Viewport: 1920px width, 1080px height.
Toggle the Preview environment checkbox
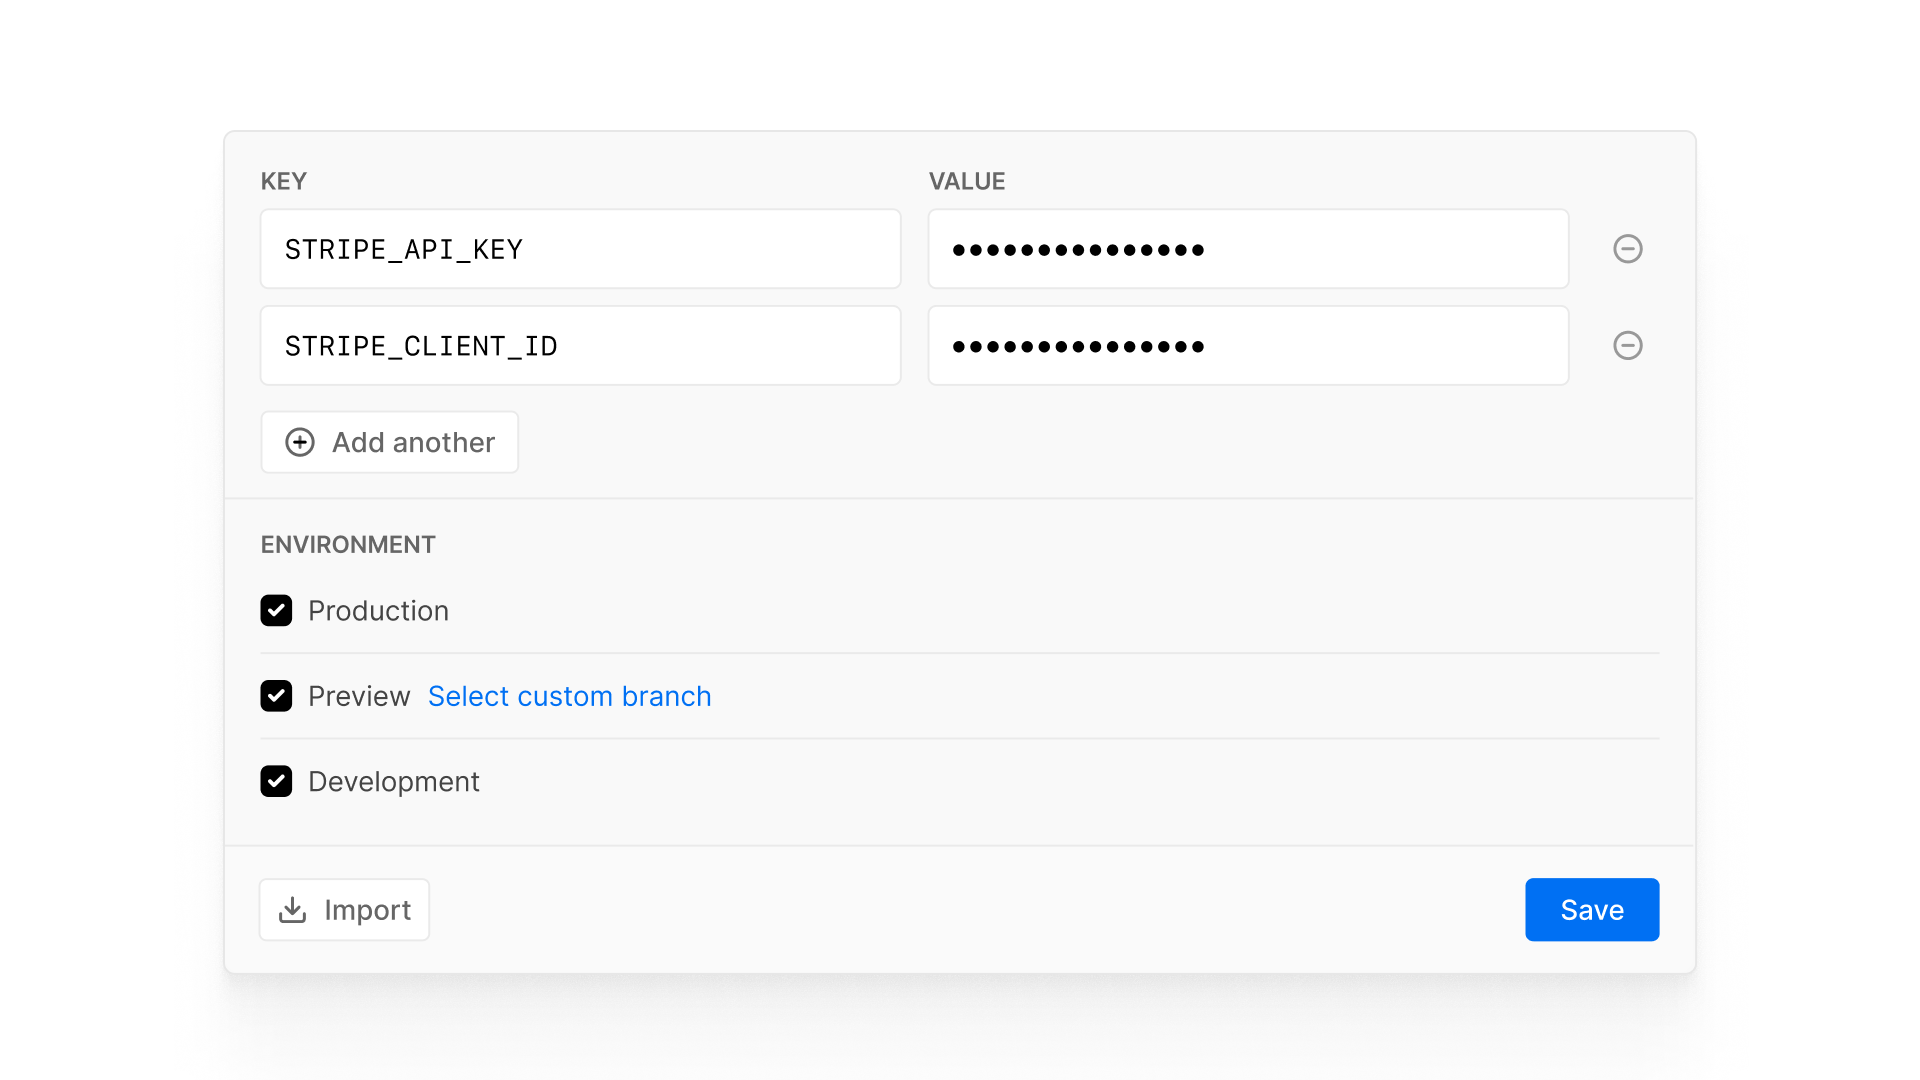point(276,696)
